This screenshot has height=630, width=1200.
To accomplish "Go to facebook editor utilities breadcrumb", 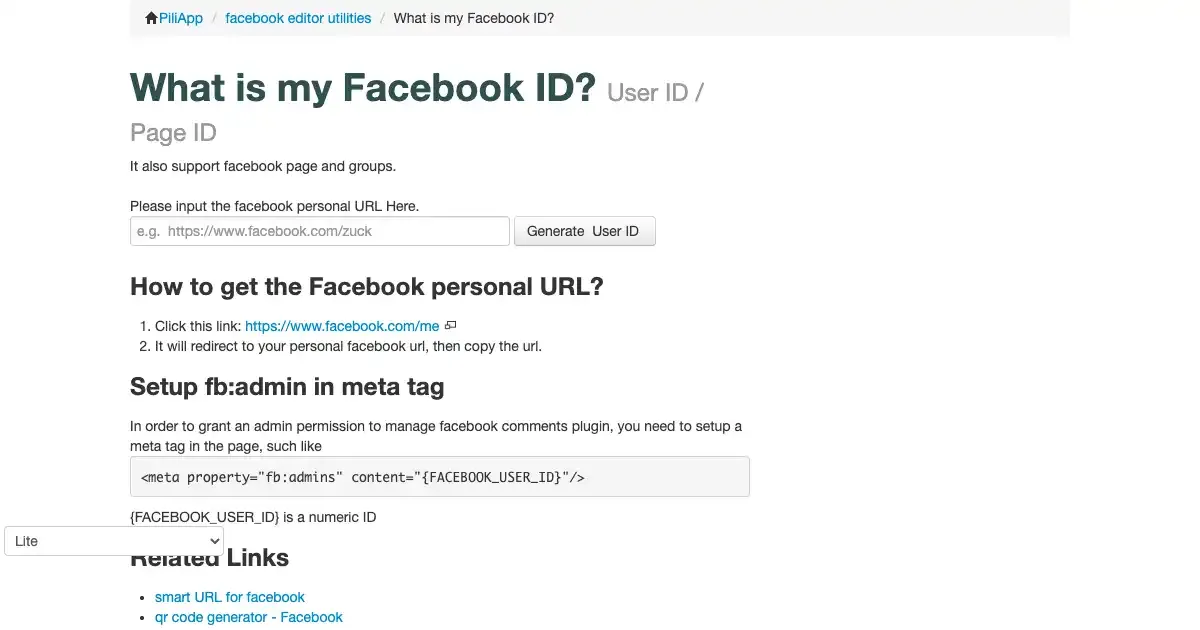I will [298, 18].
